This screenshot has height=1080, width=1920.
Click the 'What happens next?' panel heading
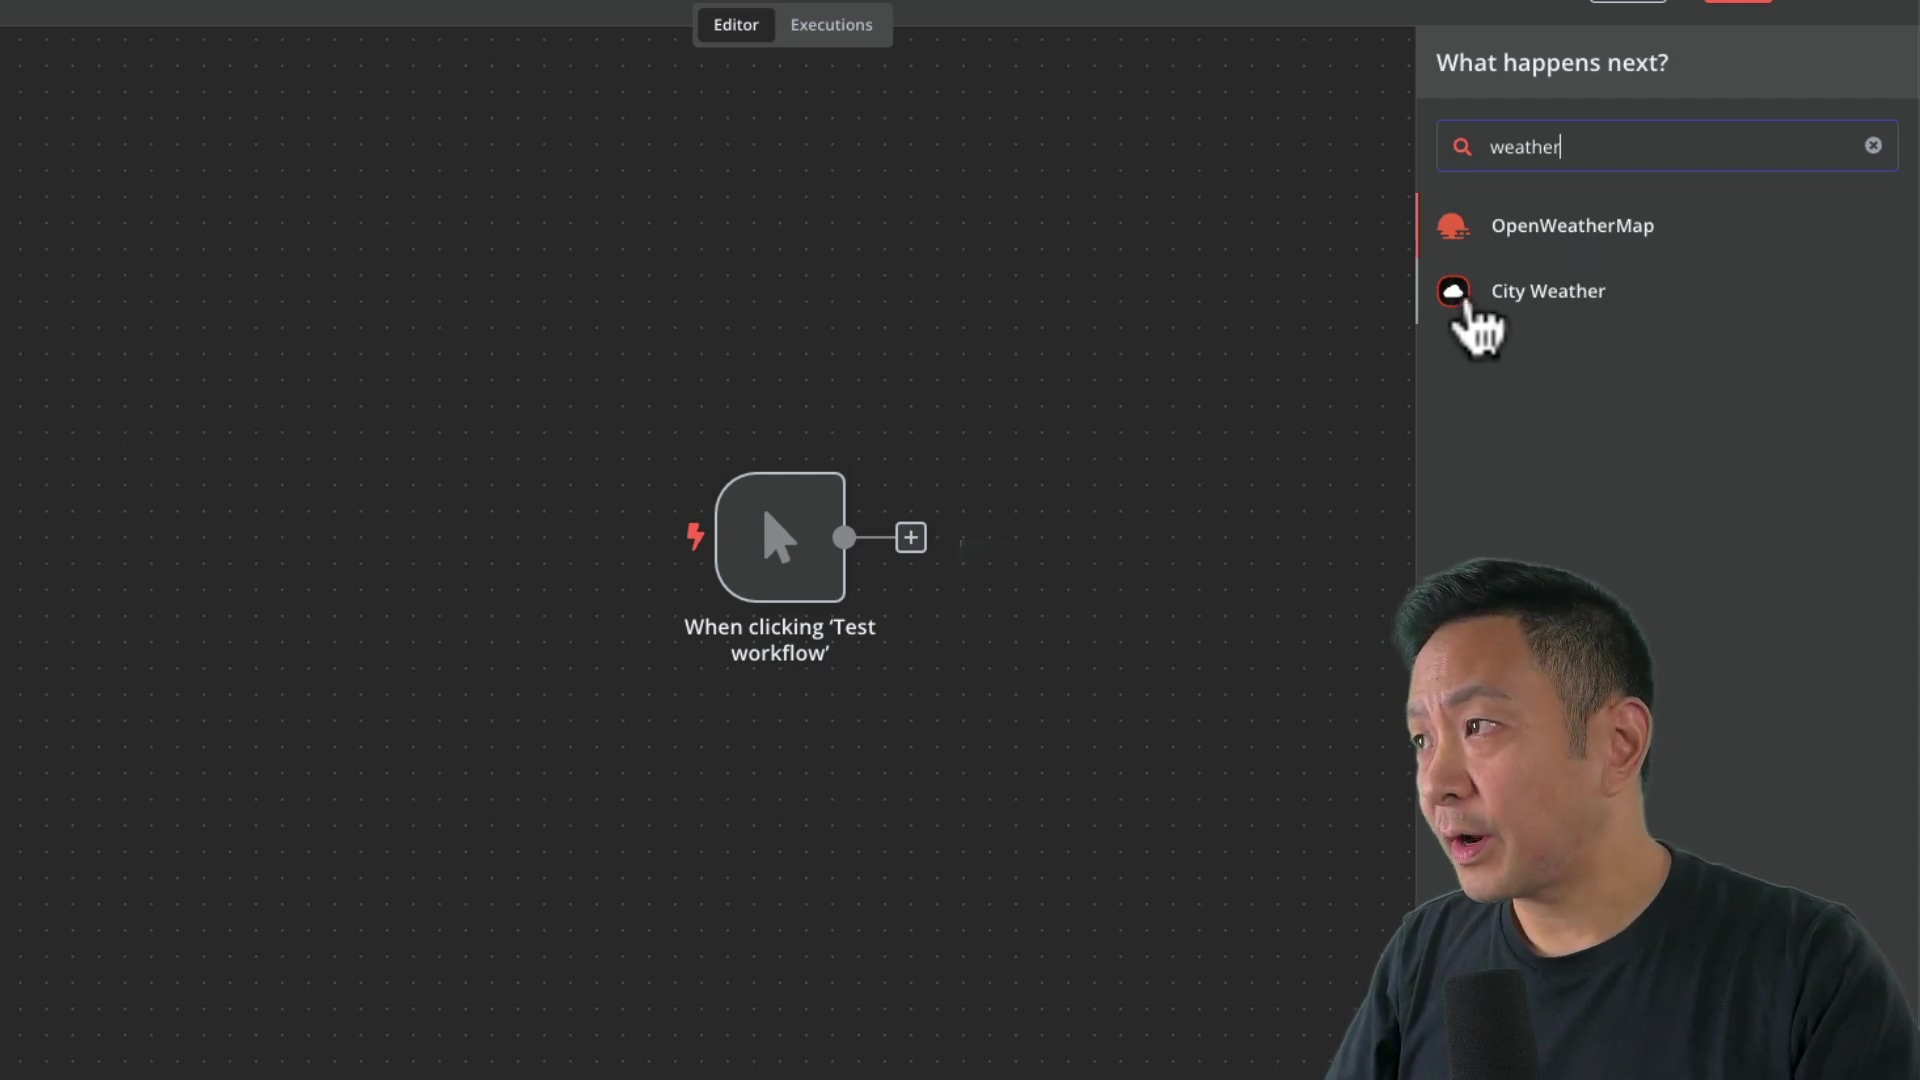click(1552, 63)
